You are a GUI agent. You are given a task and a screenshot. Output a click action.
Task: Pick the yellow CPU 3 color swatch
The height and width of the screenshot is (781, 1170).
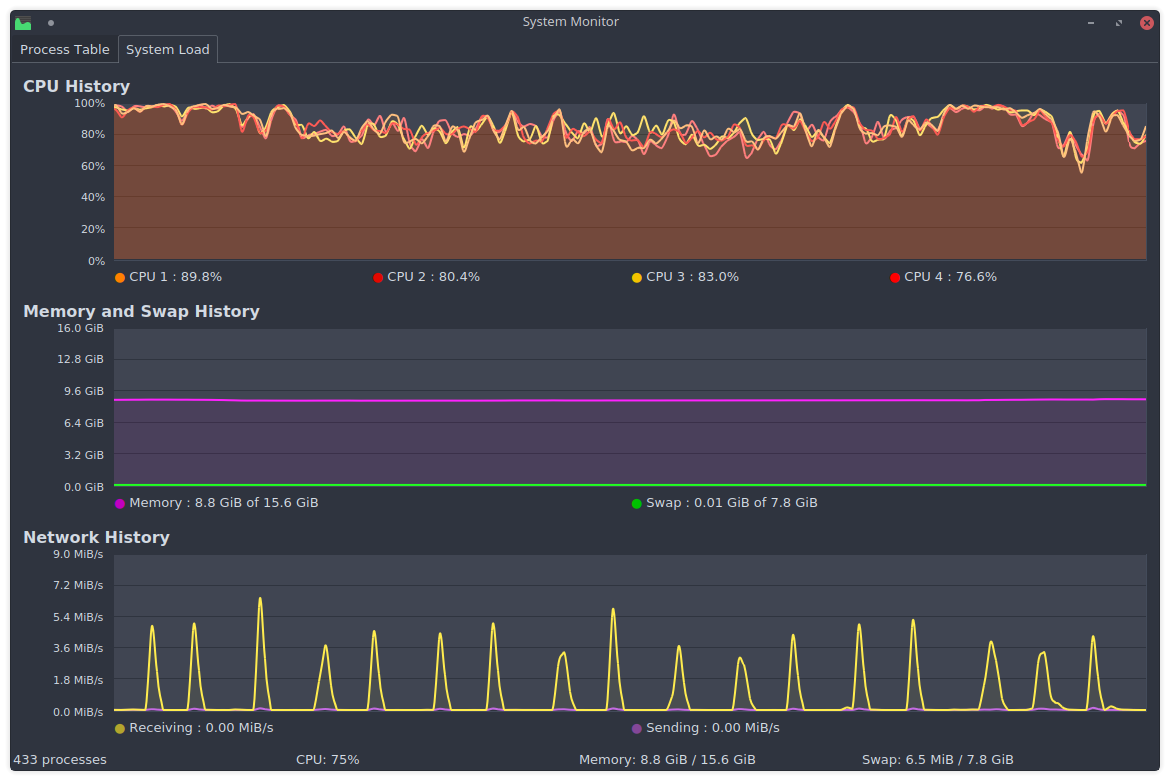click(637, 278)
